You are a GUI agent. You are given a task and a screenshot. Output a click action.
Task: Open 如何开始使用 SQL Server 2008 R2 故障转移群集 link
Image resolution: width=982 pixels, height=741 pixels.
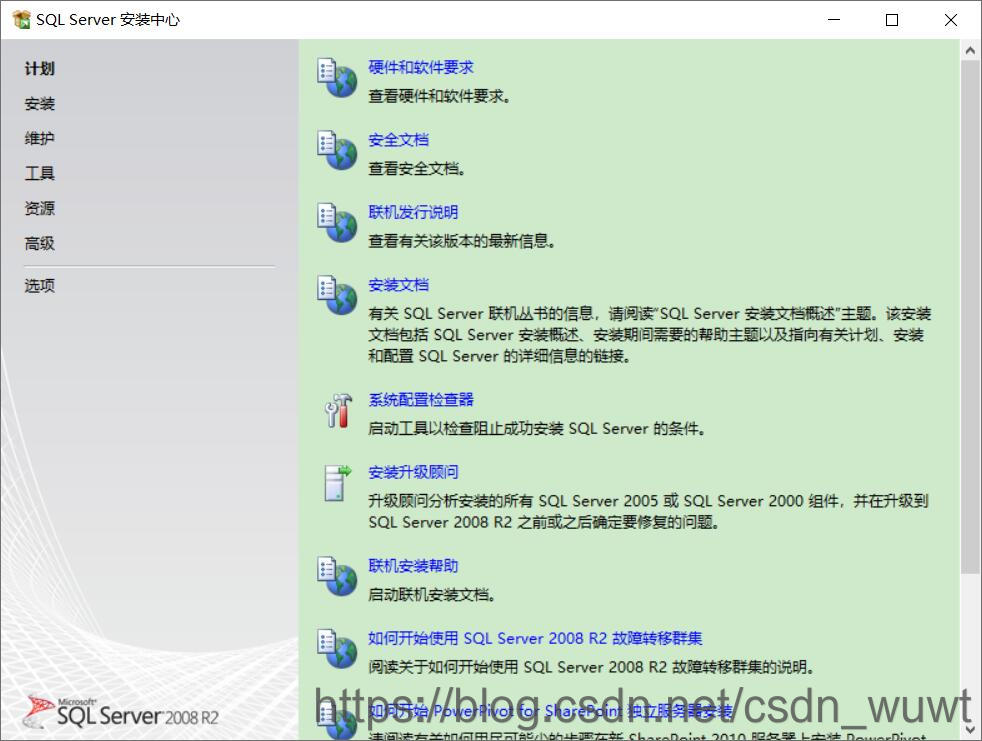(x=535, y=638)
